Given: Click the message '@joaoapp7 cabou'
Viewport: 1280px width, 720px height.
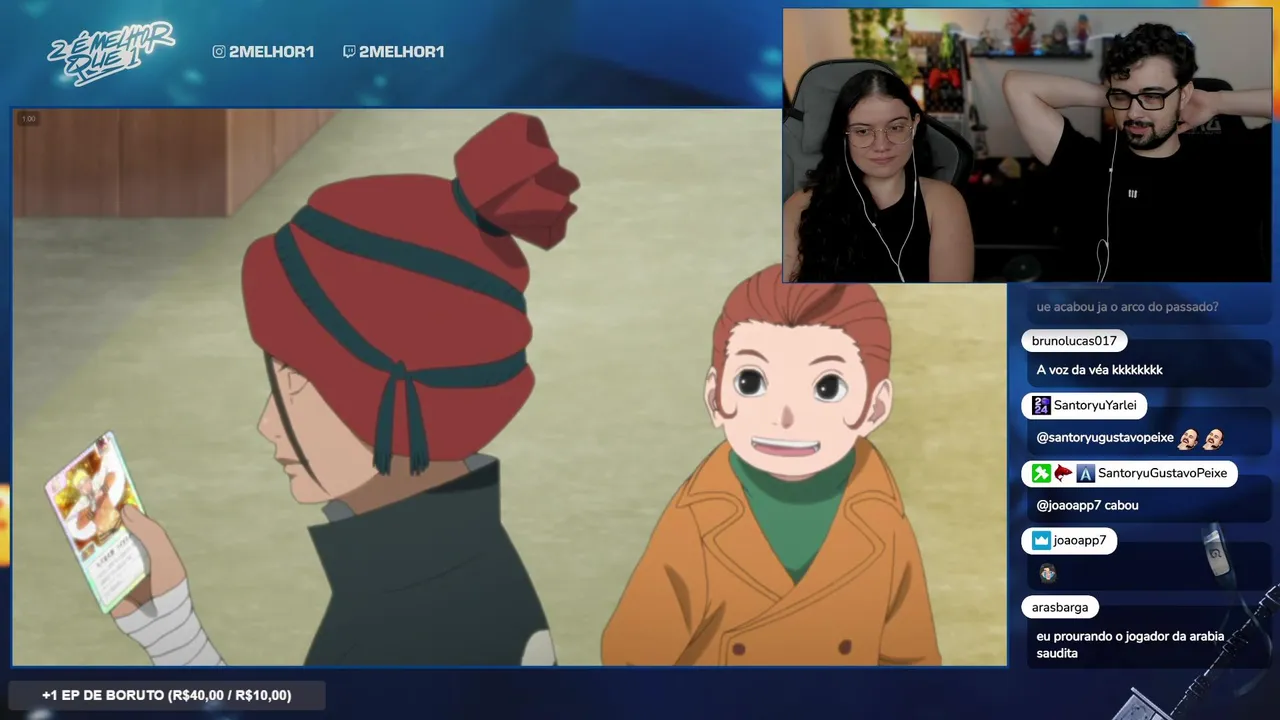Looking at the screenshot, I should click(1088, 506).
